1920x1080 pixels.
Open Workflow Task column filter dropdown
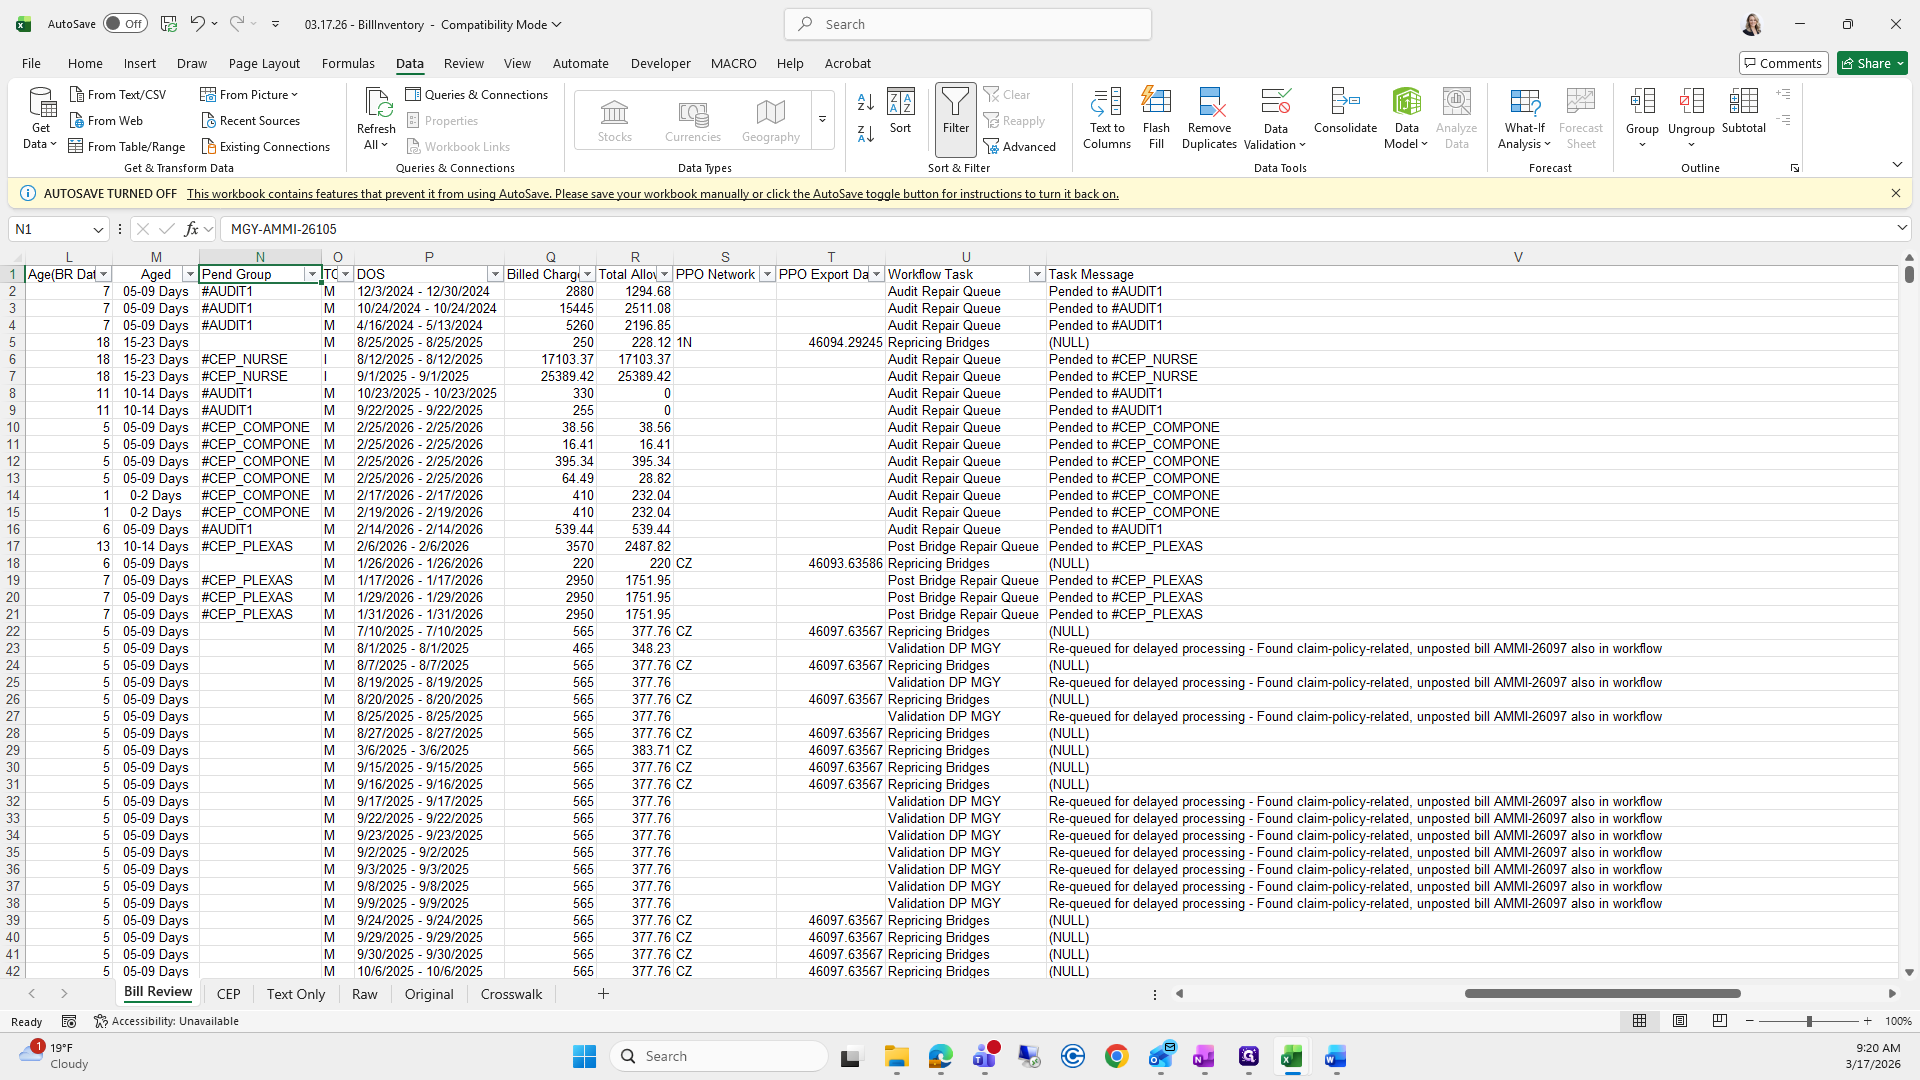coord(1036,274)
